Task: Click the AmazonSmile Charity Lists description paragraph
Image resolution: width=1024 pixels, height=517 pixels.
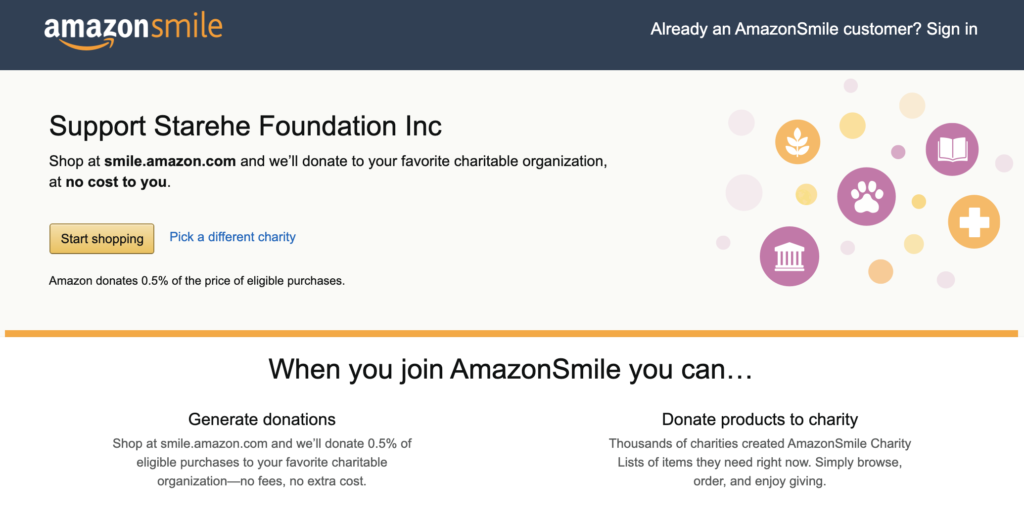Action: coord(760,462)
